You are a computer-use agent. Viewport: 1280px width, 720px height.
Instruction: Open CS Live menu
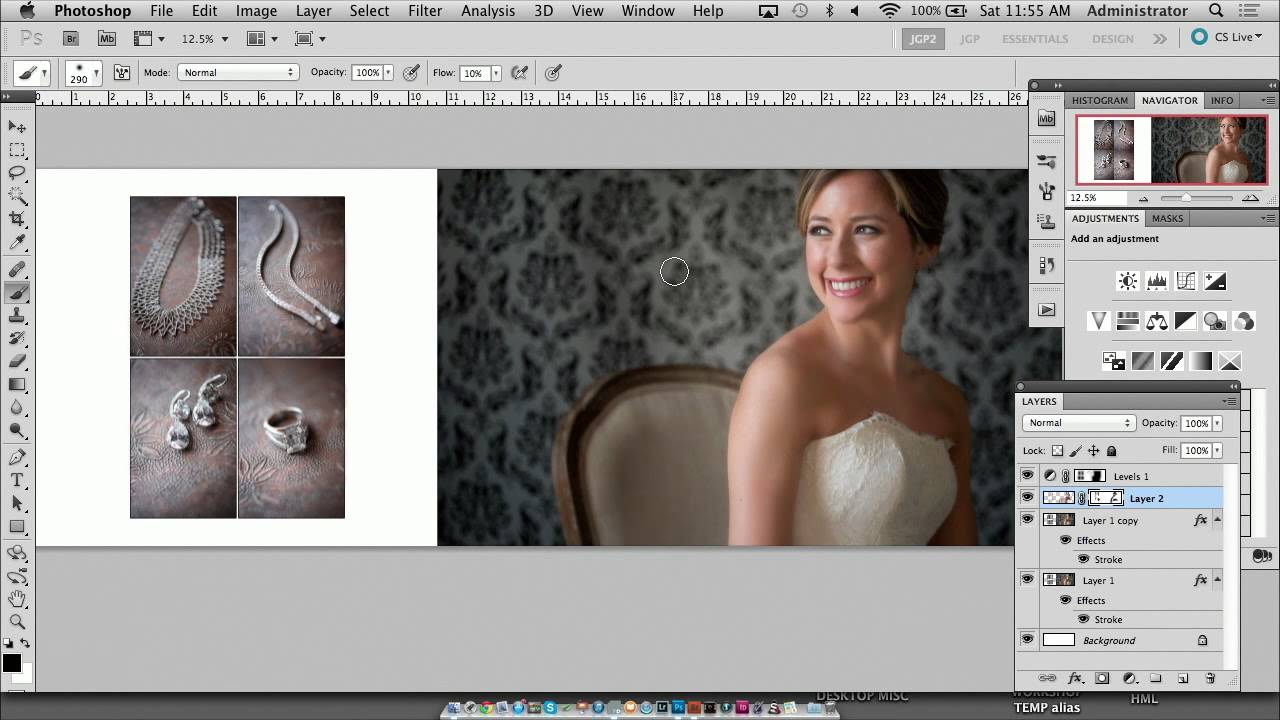(x=1227, y=37)
